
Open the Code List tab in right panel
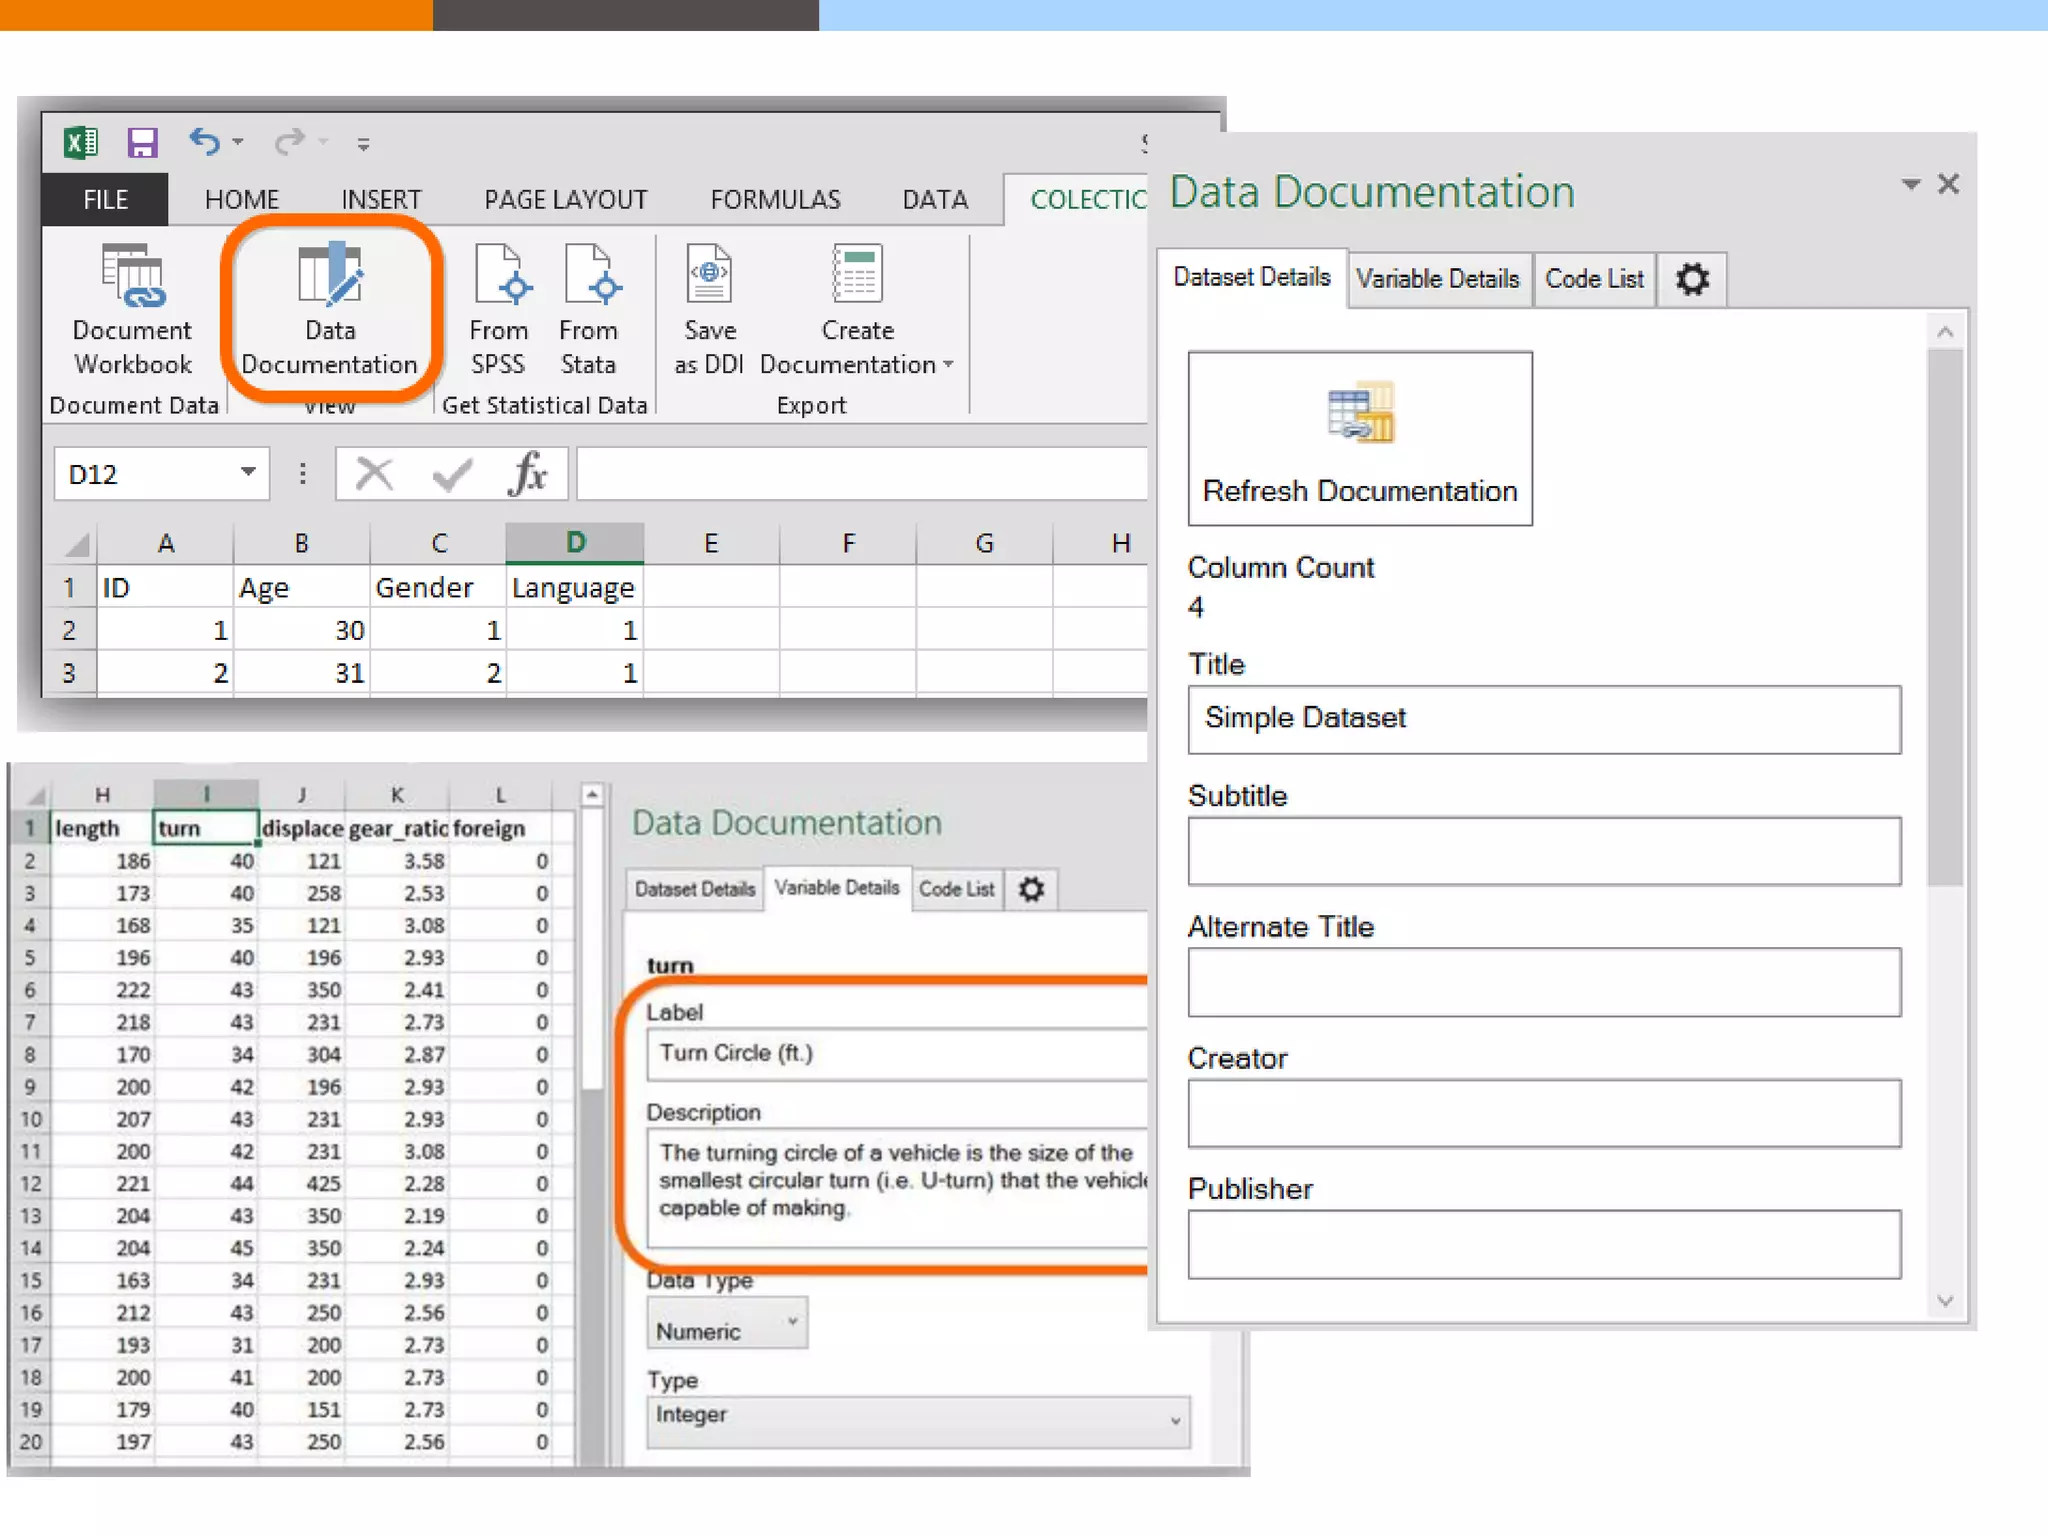click(x=1594, y=279)
